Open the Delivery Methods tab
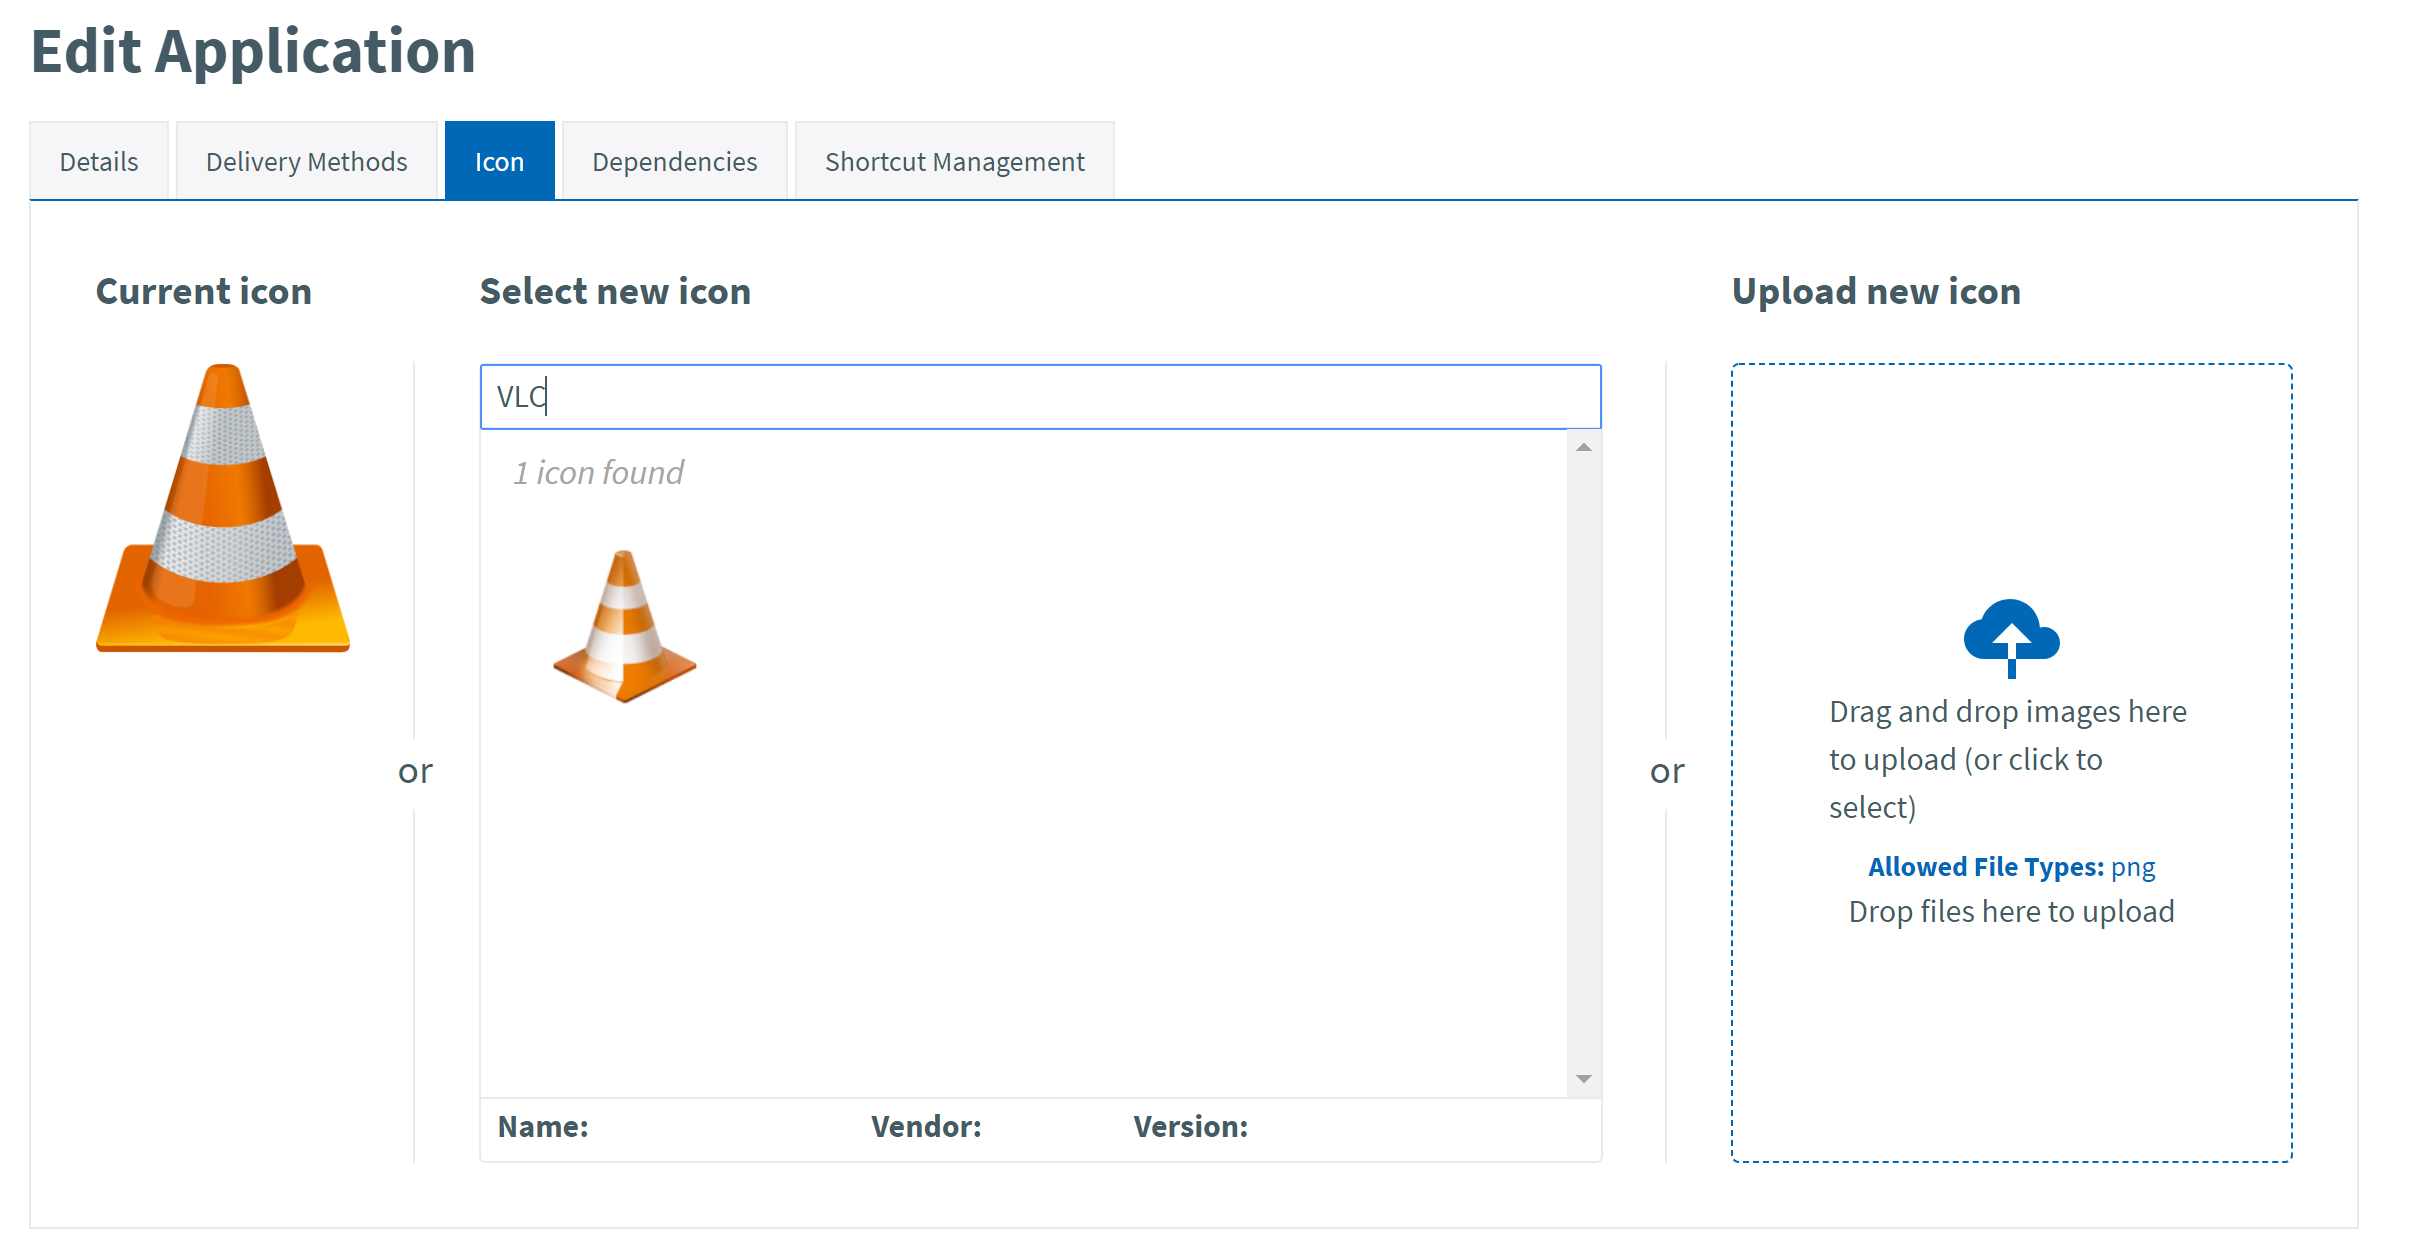Screen dimensions: 2409x1257 pyautogui.click(x=306, y=160)
